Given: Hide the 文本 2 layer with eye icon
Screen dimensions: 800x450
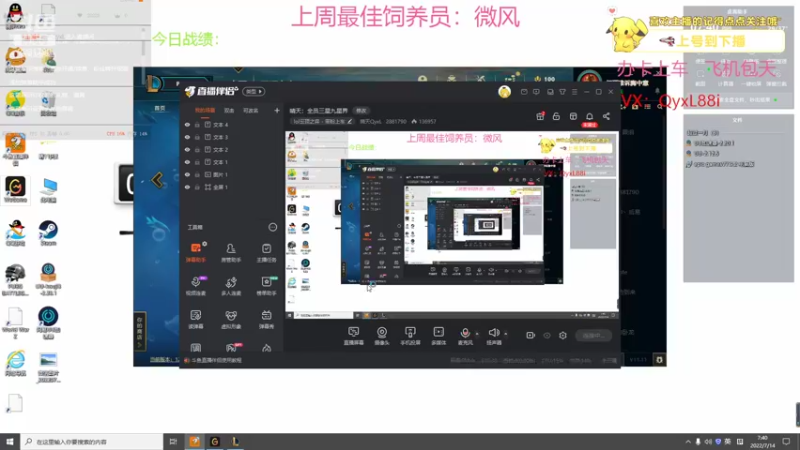Looking at the screenshot, I should pos(187,149).
